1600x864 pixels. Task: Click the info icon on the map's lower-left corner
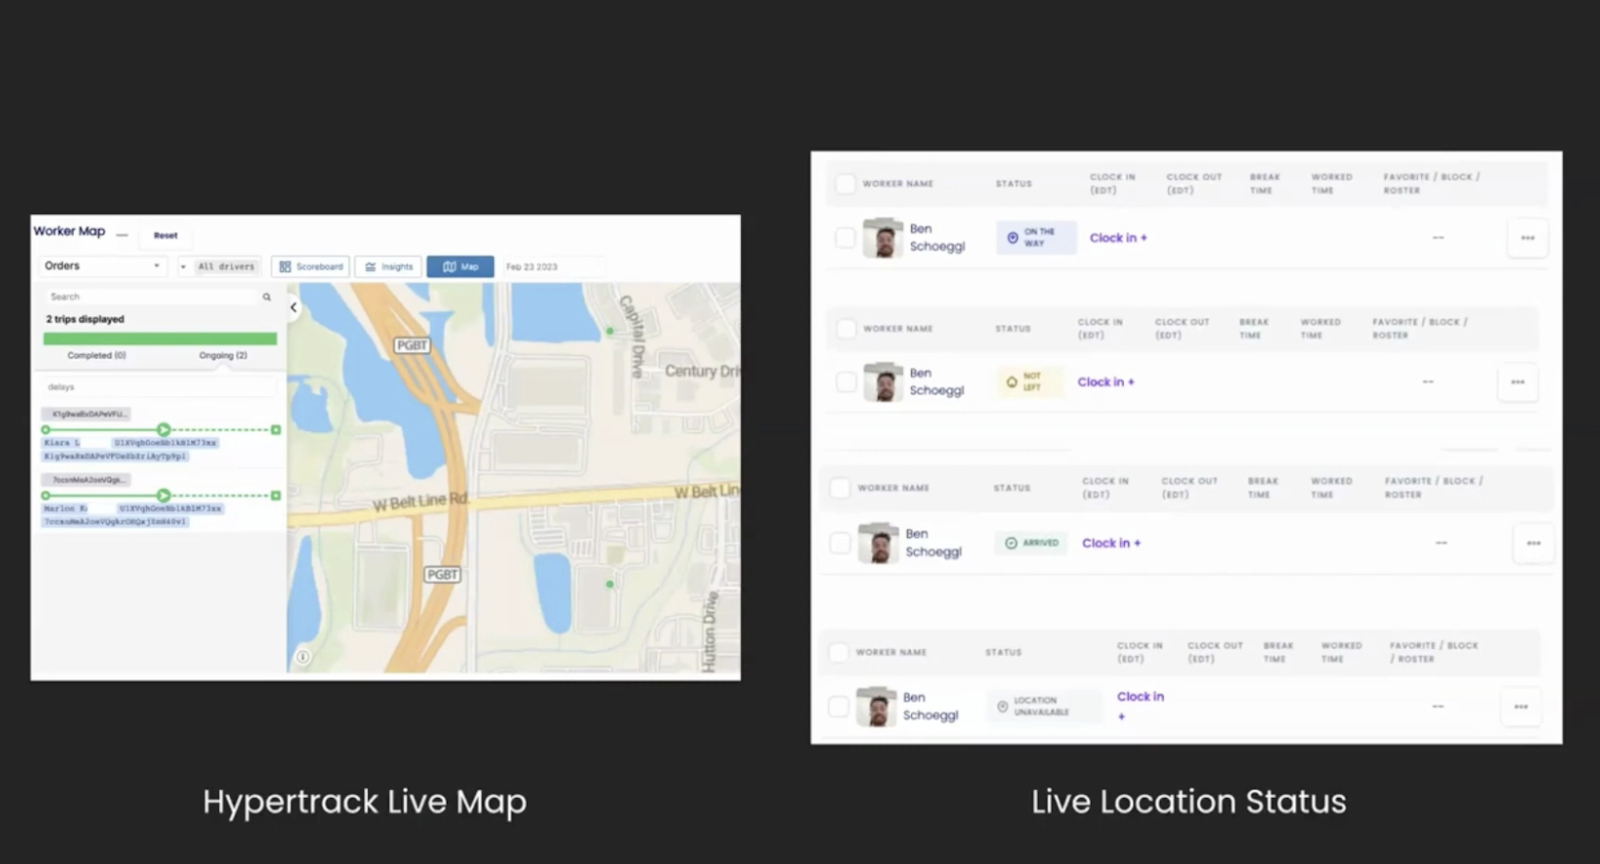[303, 657]
